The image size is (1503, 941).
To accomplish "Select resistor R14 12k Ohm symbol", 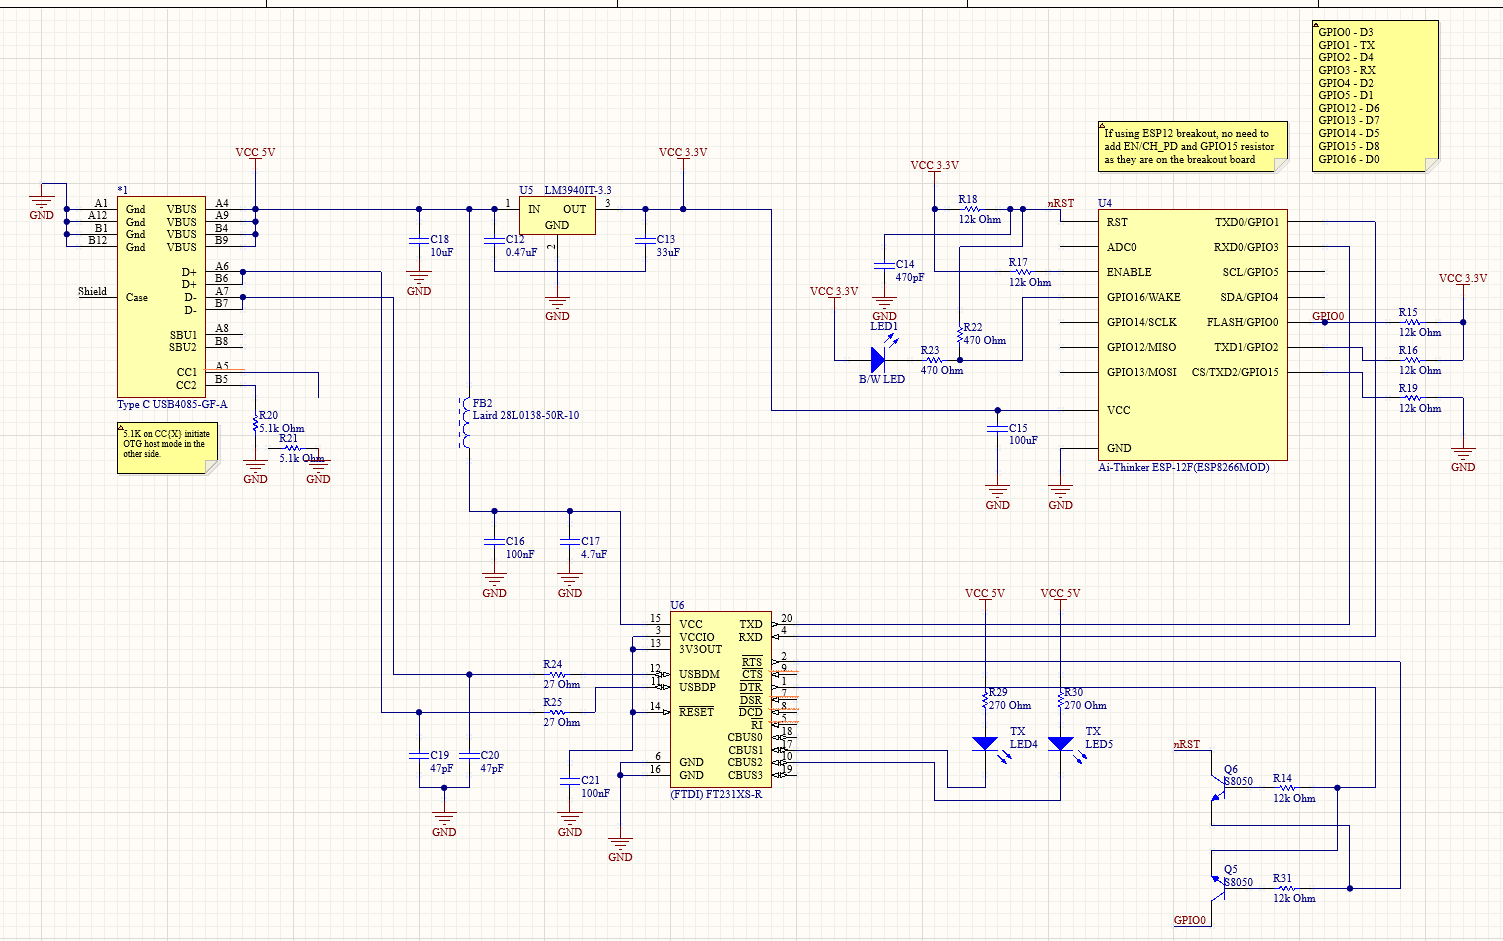I will 1286,788.
